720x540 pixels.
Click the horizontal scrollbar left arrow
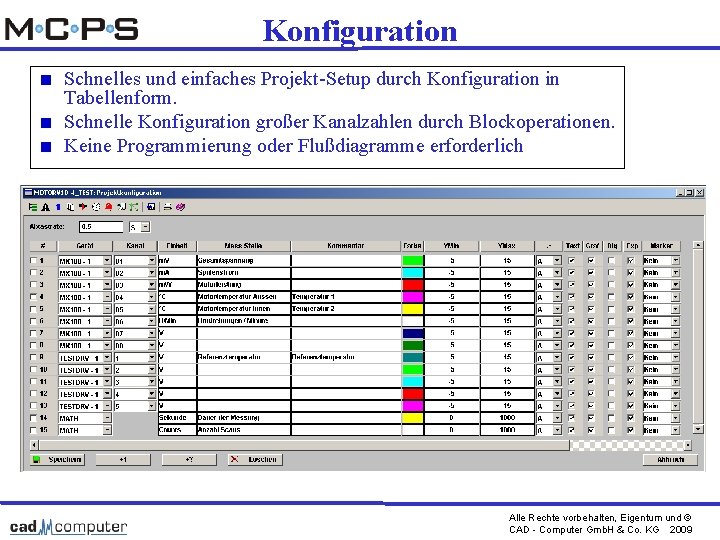pos(34,444)
